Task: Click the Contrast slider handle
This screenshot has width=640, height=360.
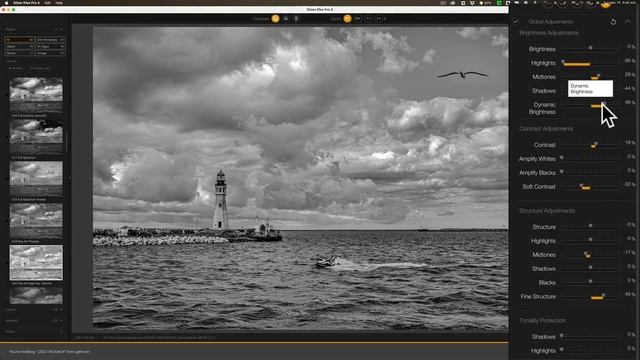Action: (596, 144)
